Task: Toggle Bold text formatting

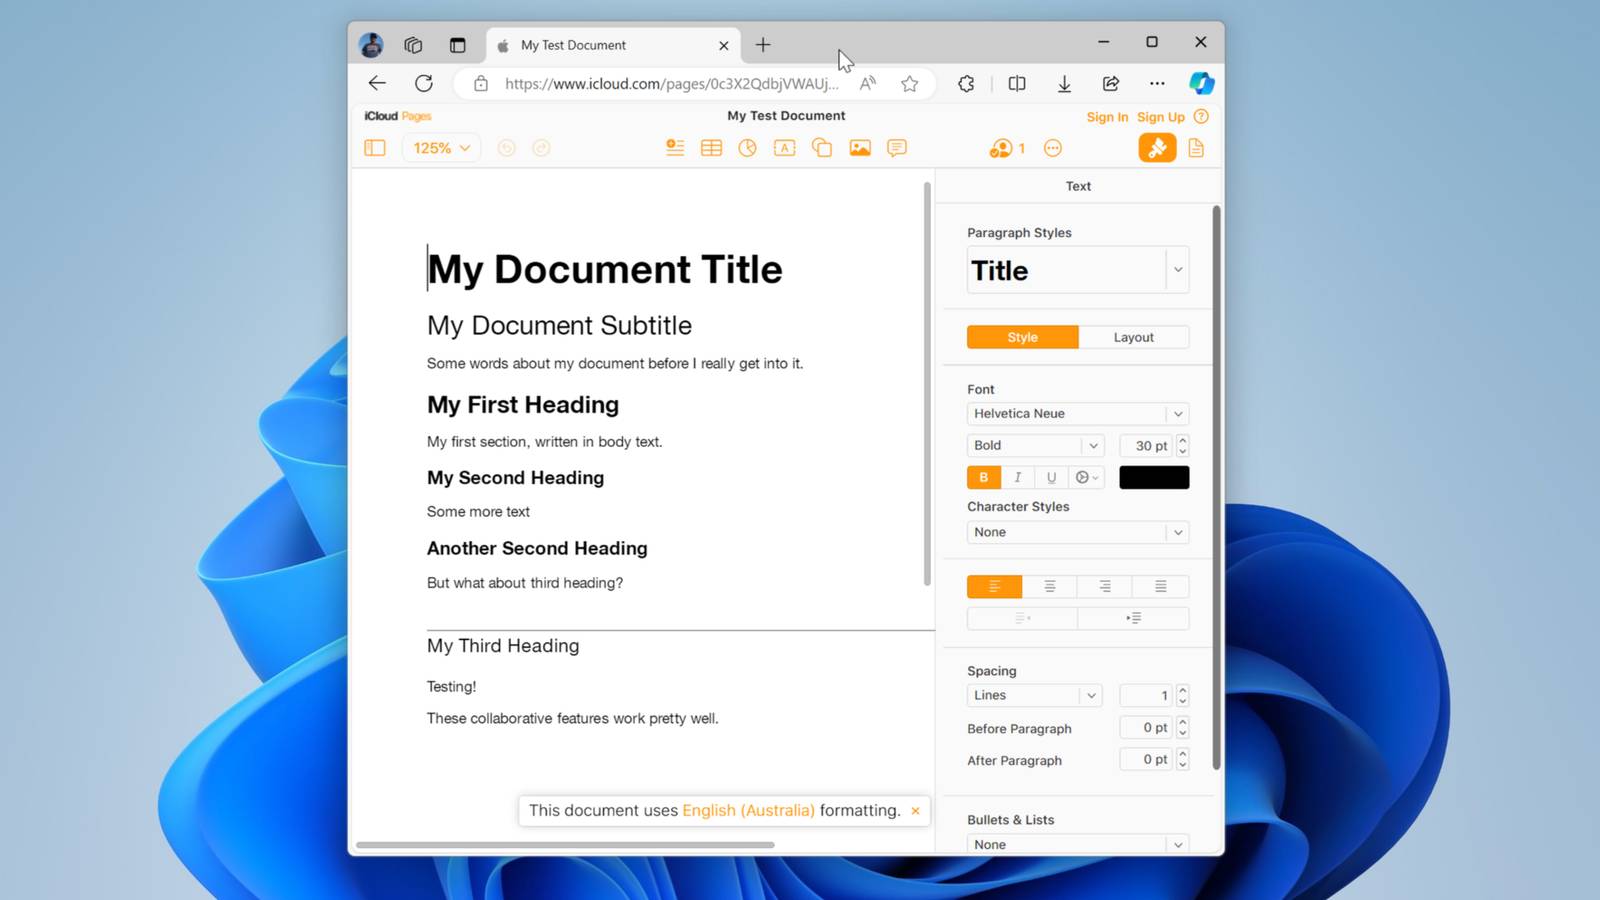Action: (x=984, y=478)
